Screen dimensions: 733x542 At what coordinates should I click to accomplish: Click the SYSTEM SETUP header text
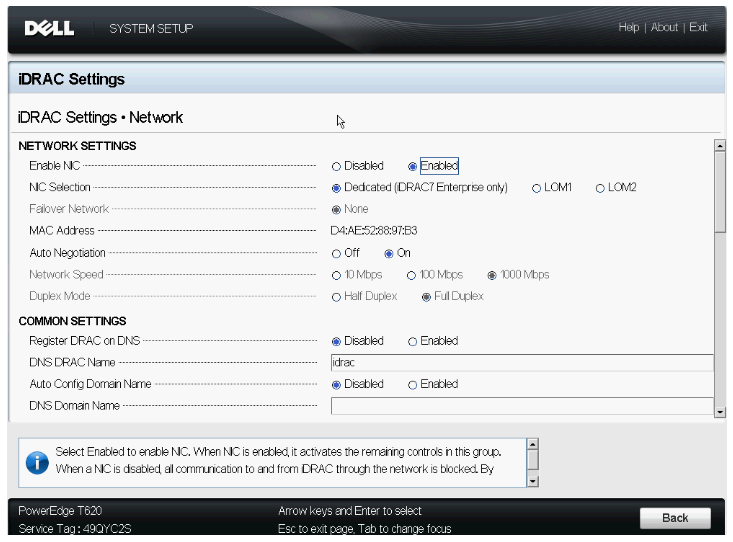coord(151,29)
